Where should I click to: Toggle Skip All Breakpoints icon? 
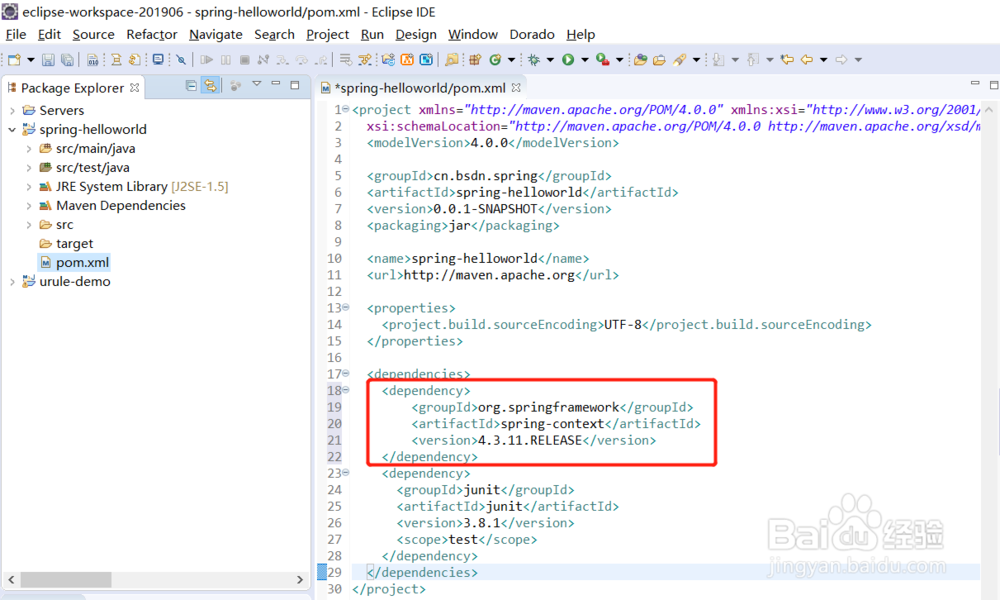(x=181, y=60)
